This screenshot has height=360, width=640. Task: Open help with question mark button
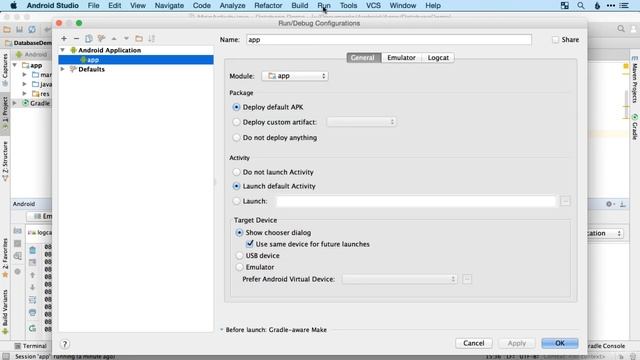pyautogui.click(x=64, y=344)
